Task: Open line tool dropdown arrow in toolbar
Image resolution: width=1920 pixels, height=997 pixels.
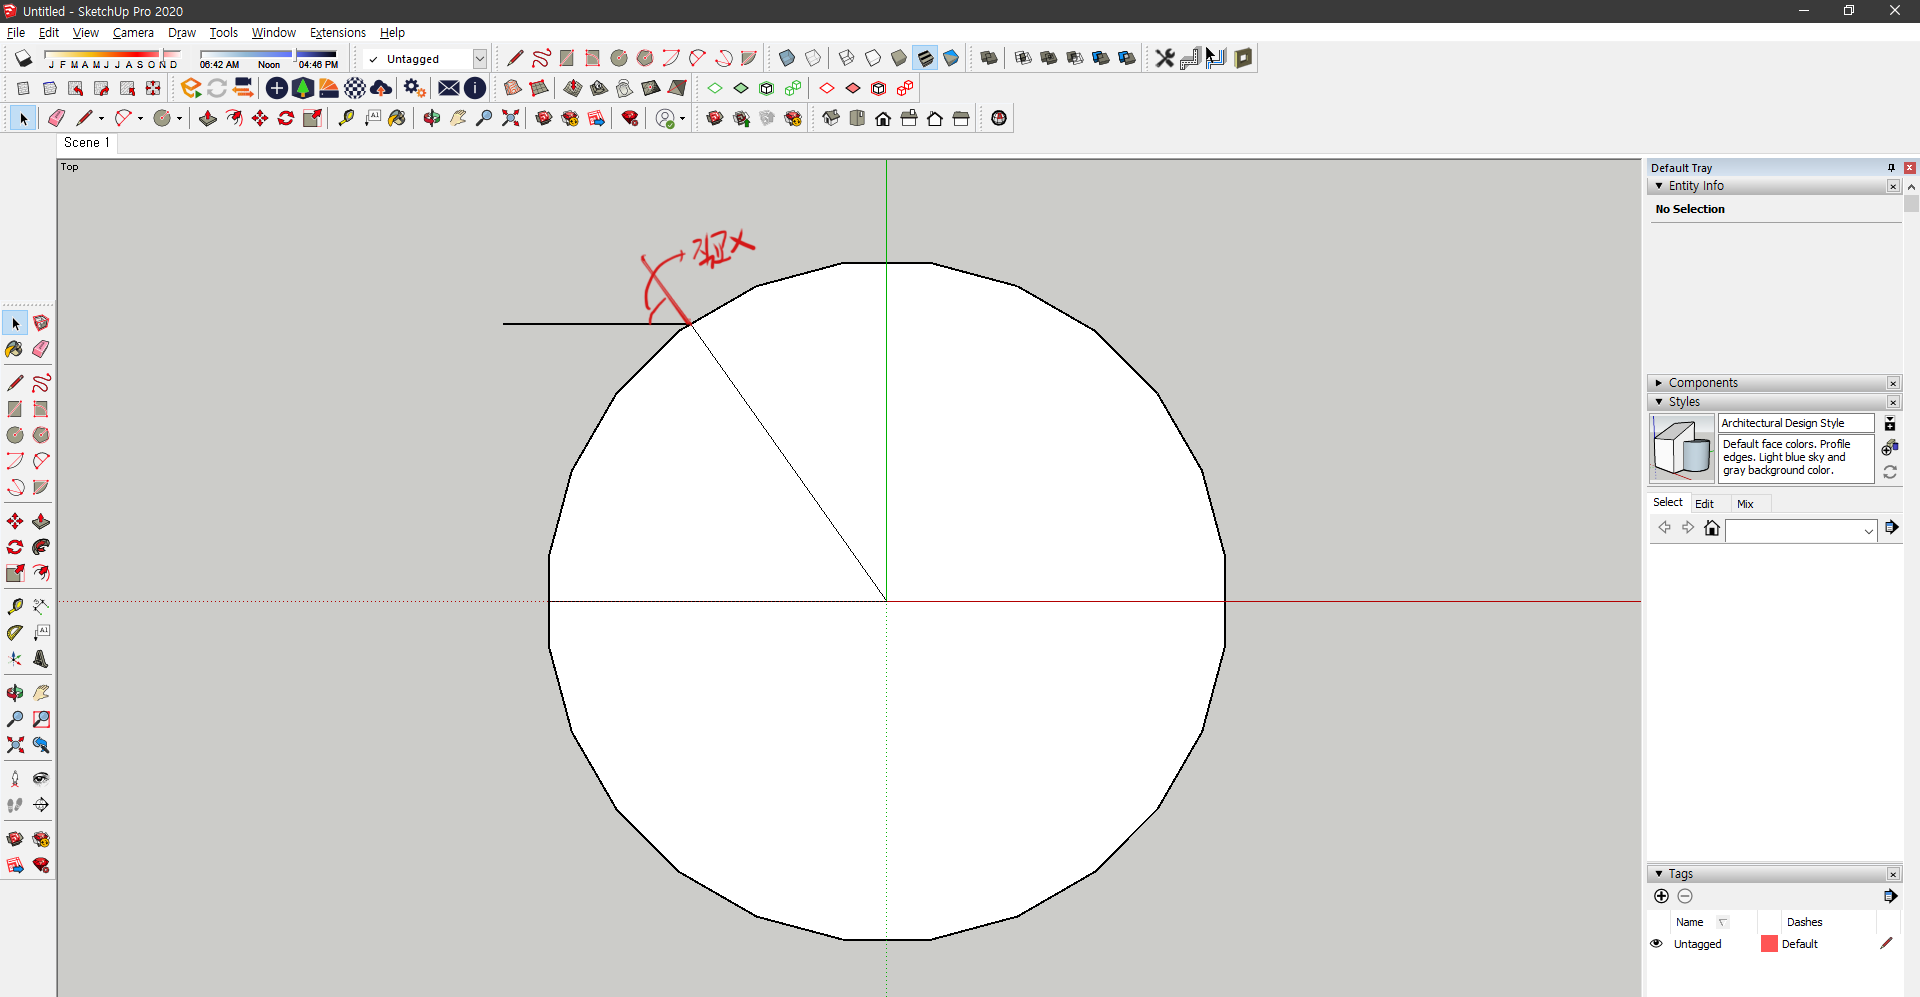Action: [x=101, y=118]
